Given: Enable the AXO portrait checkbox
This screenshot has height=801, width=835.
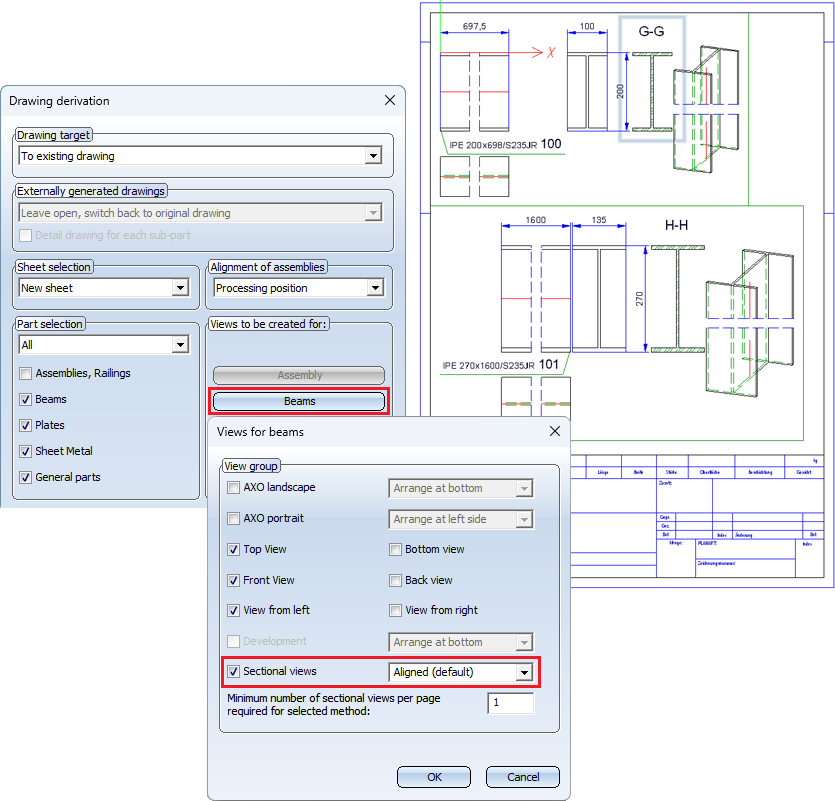Looking at the screenshot, I should coord(233,518).
